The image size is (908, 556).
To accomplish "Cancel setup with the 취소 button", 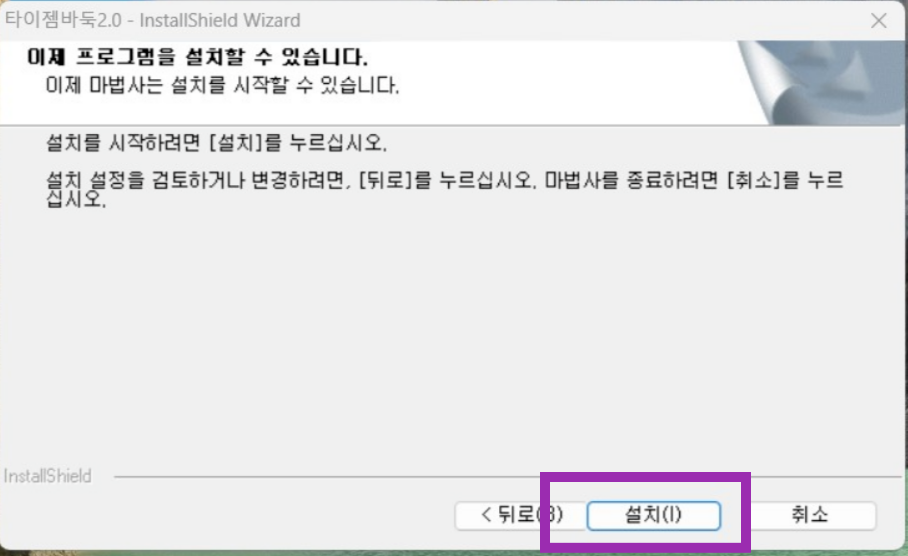I will point(810,515).
